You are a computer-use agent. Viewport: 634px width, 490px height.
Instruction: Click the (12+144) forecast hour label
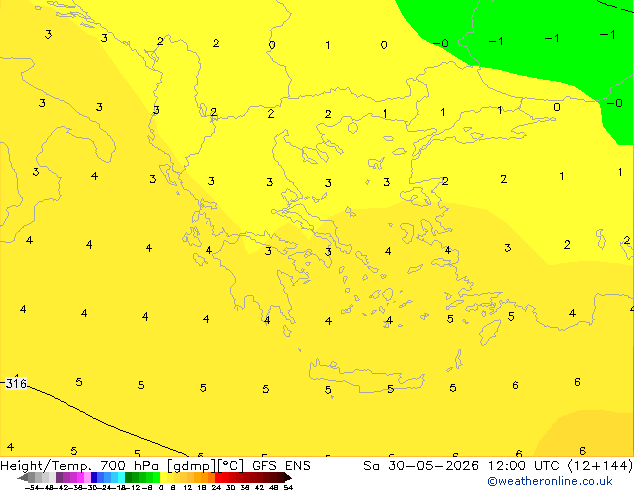point(600,466)
